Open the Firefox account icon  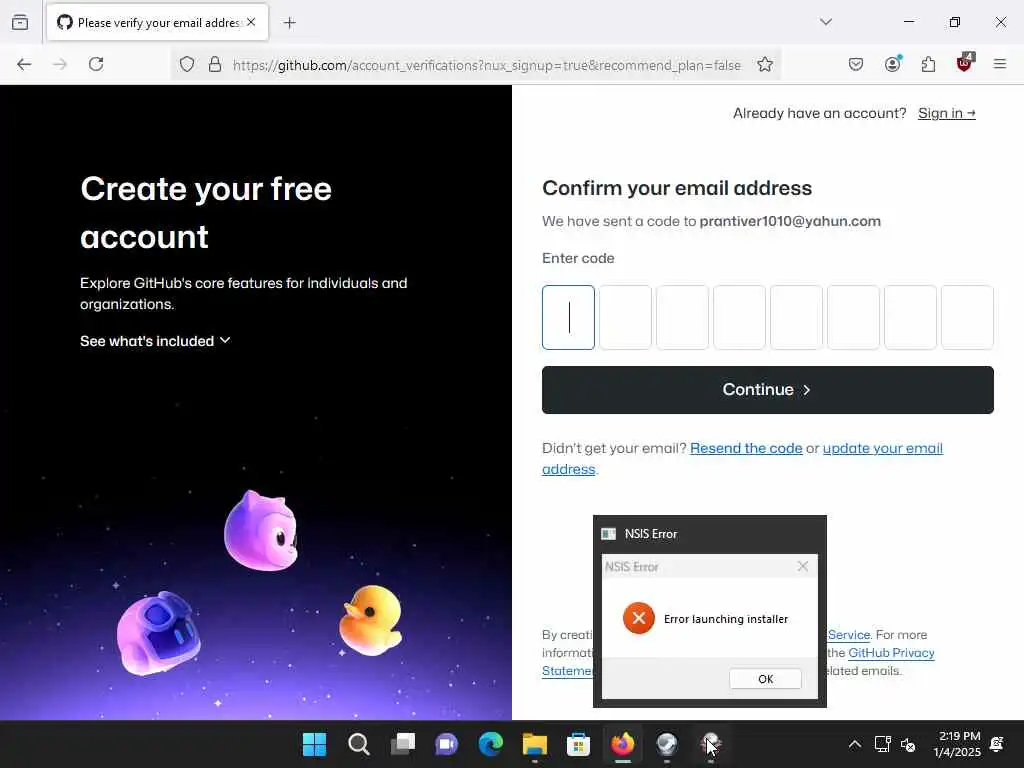[x=893, y=64]
